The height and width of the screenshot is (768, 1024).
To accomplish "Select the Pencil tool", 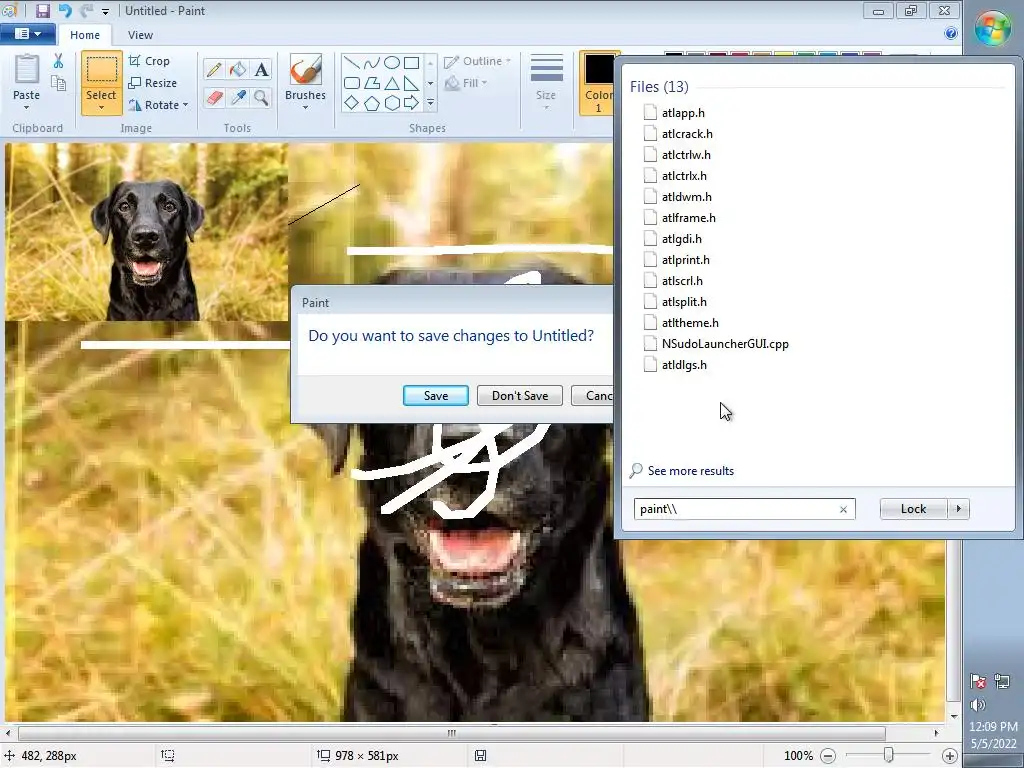I will [214, 69].
